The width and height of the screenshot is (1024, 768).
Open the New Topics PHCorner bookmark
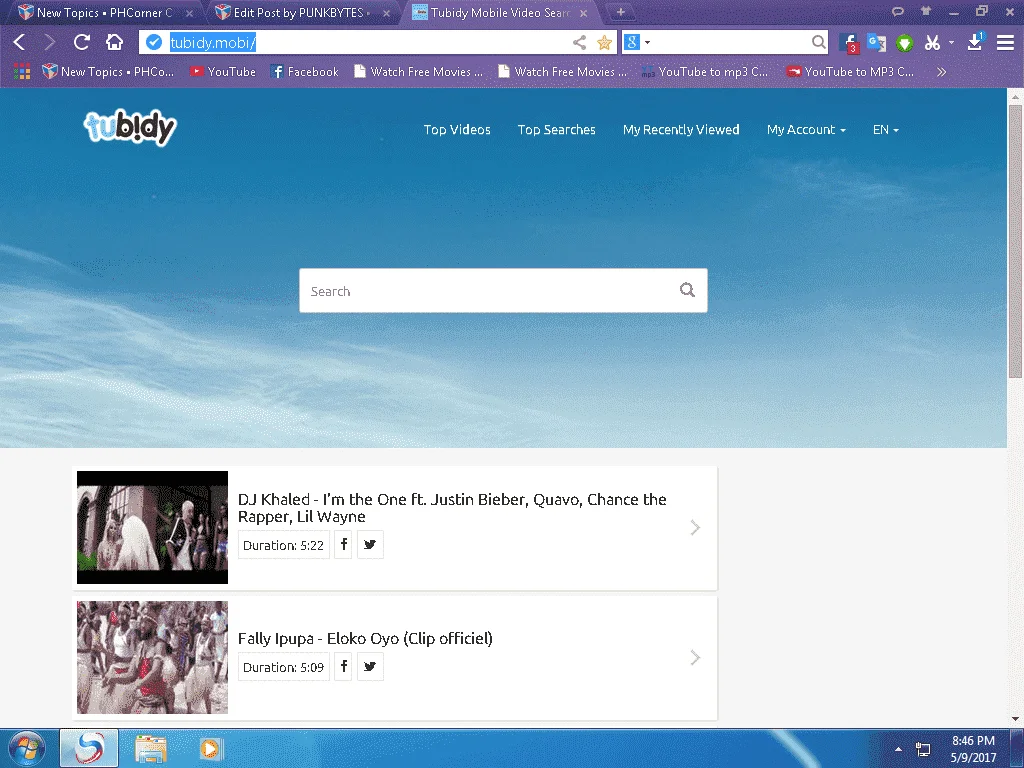click(108, 72)
